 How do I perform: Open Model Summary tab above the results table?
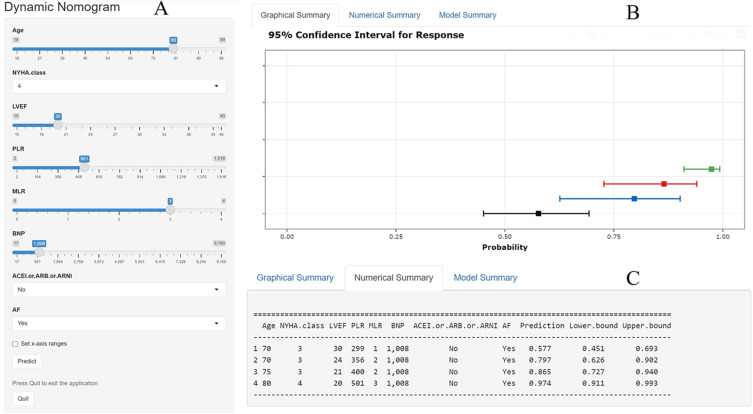click(485, 277)
